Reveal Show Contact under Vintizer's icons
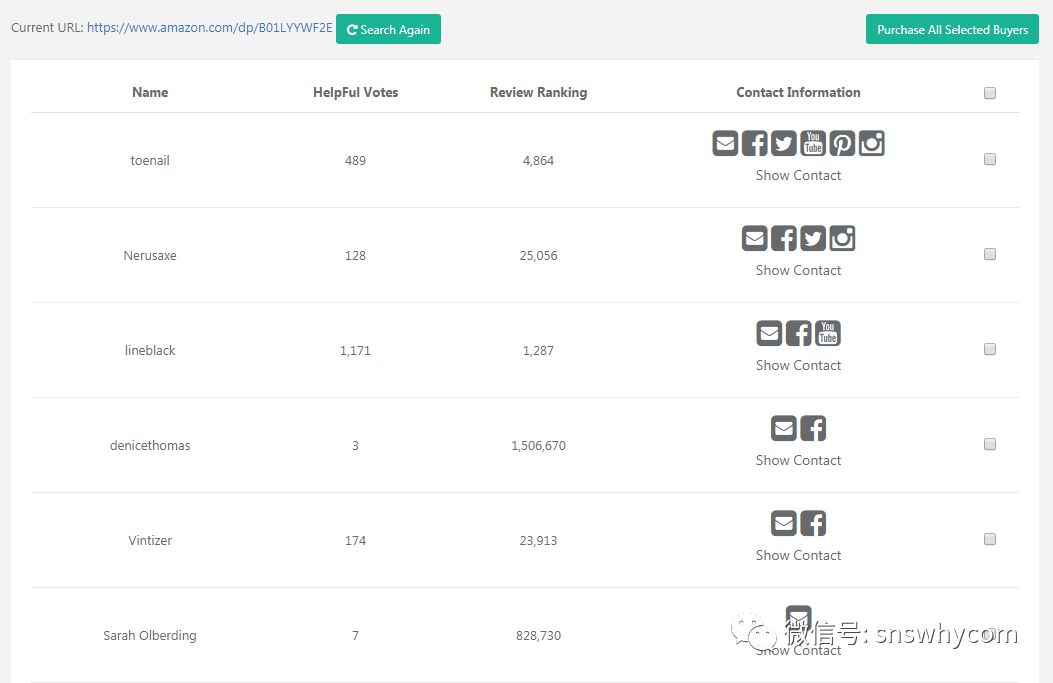Viewport: 1053px width, 683px height. pos(798,555)
